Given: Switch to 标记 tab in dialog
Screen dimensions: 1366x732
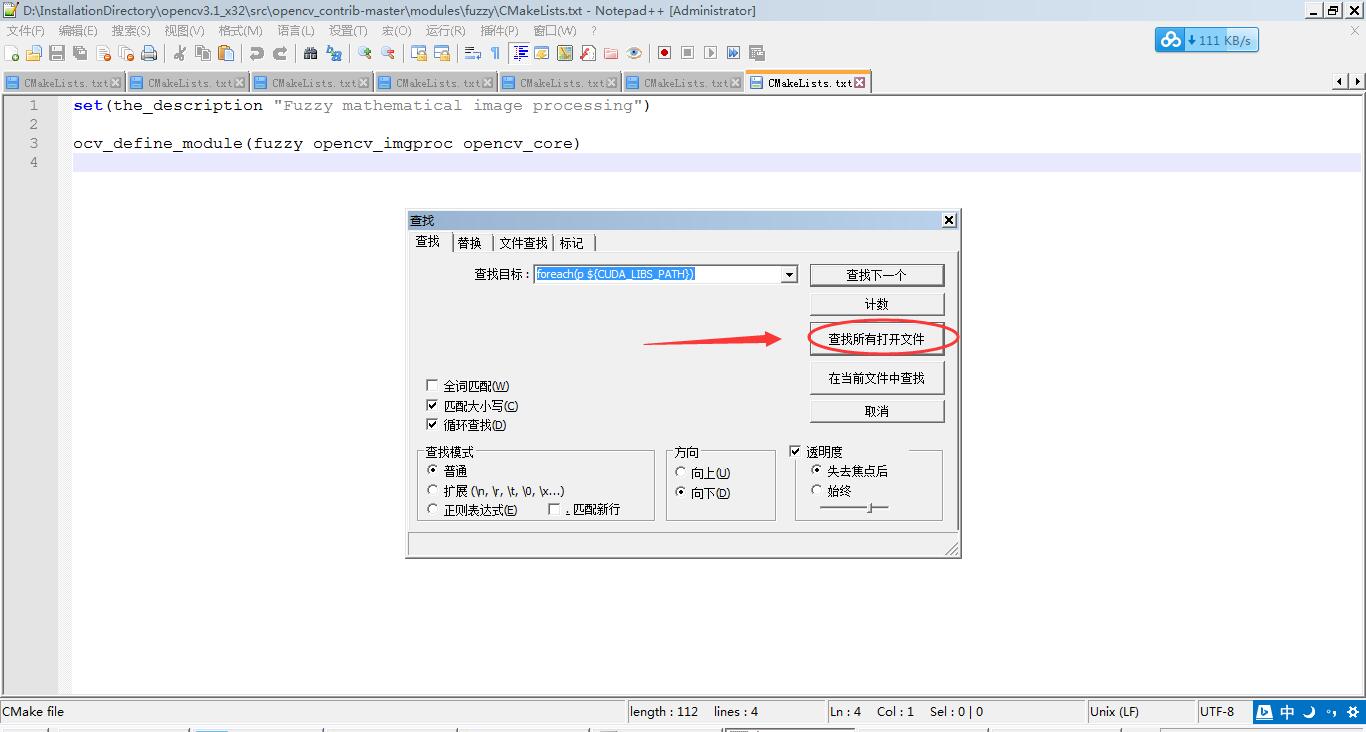Looking at the screenshot, I should coord(572,243).
